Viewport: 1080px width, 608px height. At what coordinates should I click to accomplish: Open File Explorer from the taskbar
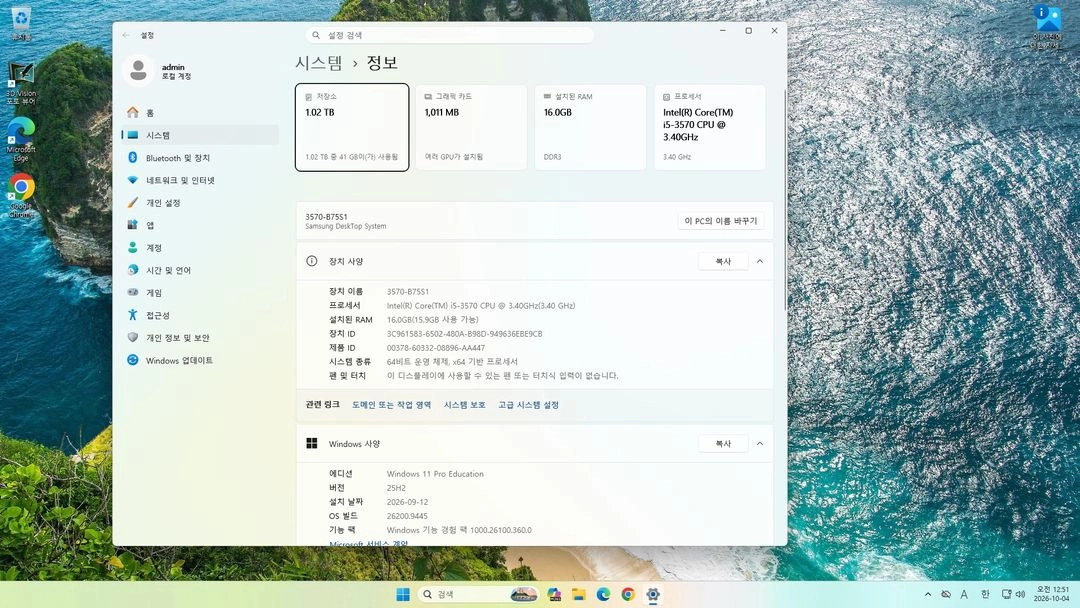pyautogui.click(x=579, y=594)
